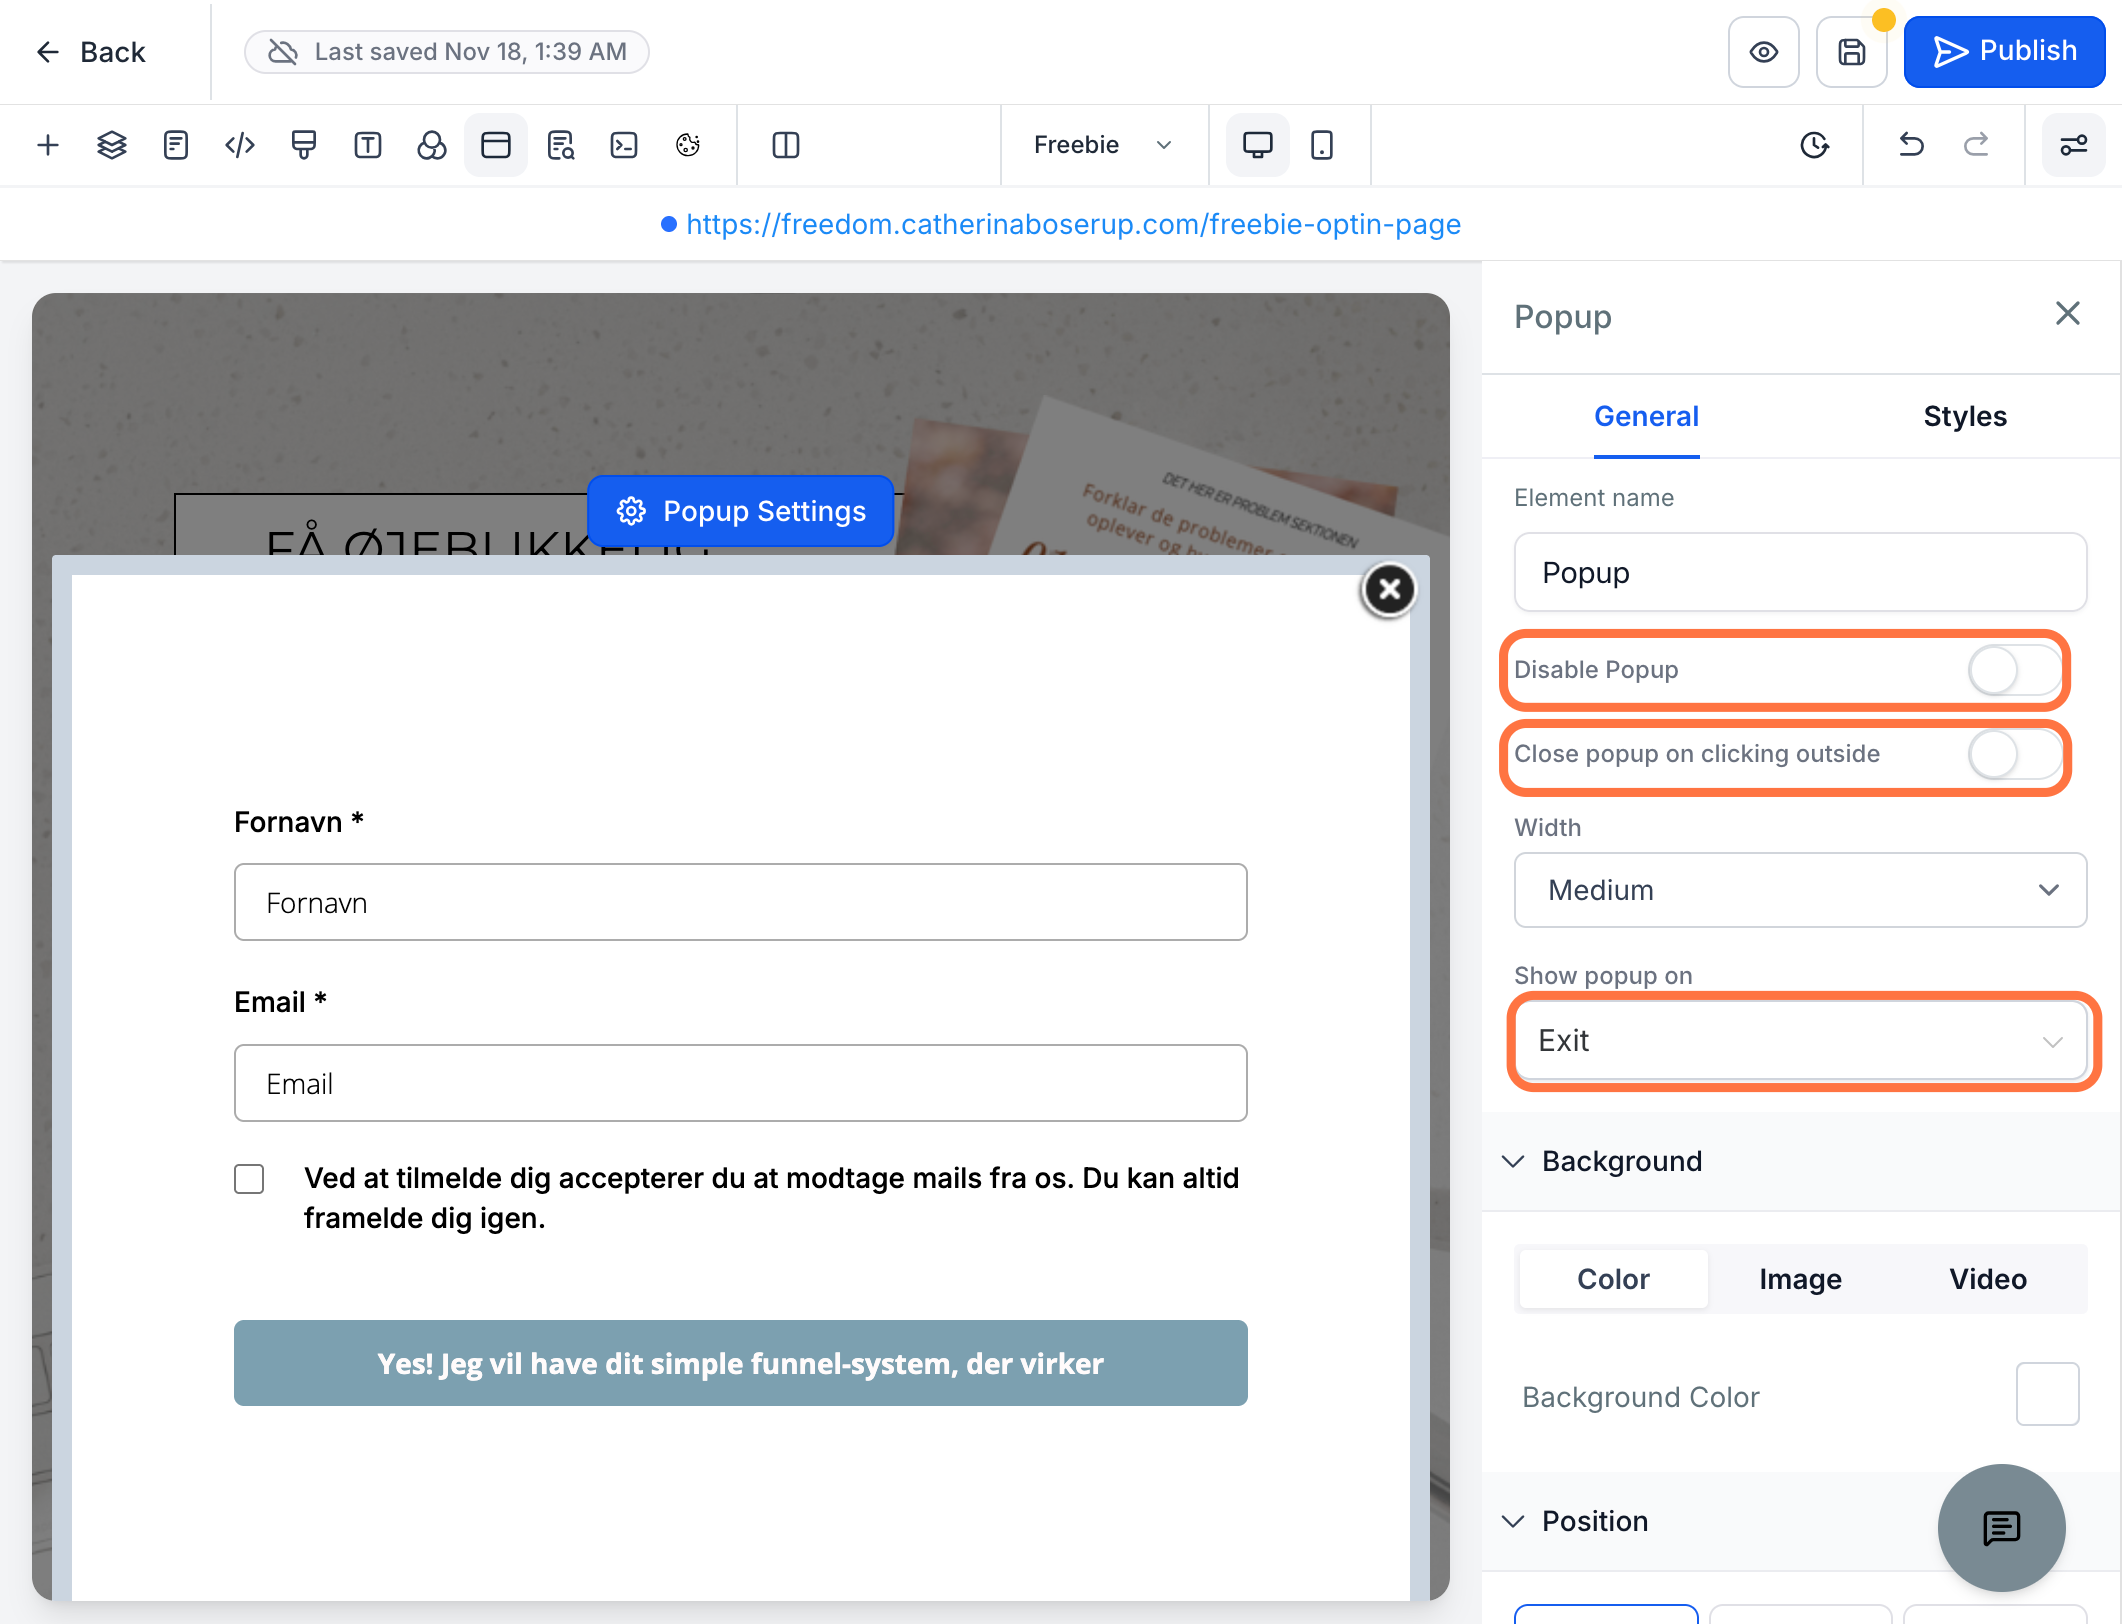Open the pages document icon

coord(176,145)
